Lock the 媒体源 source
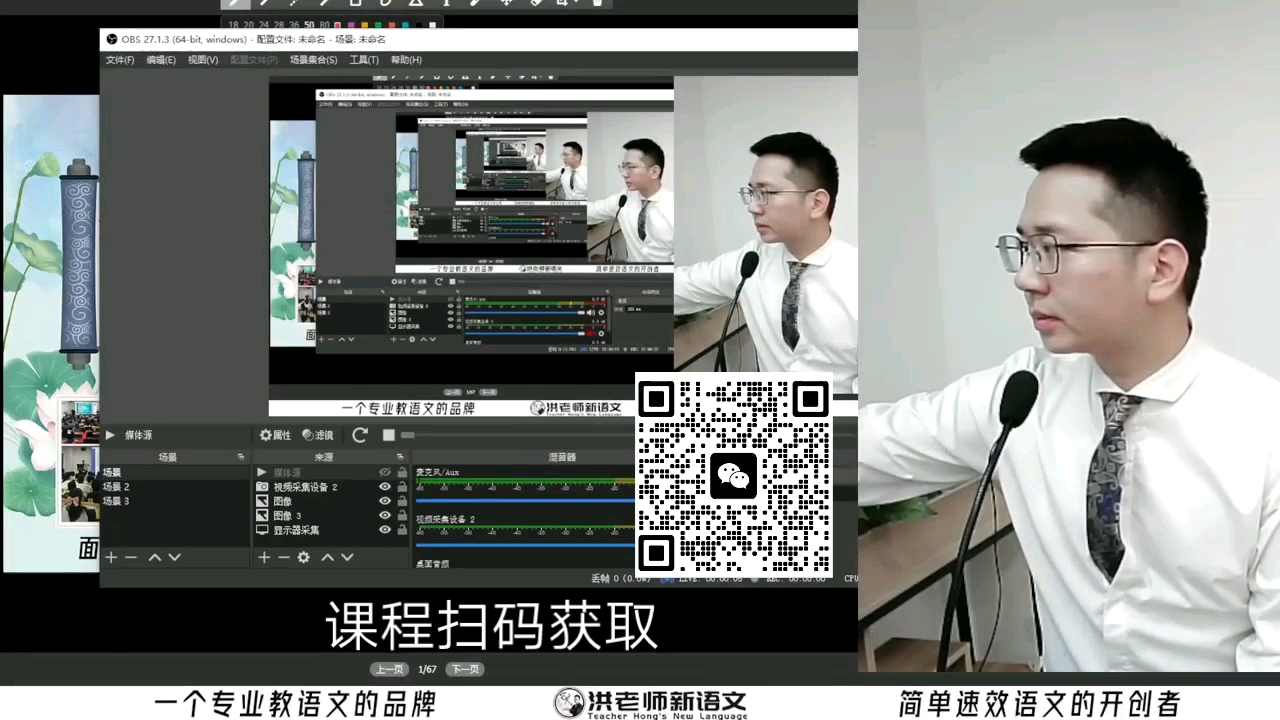 (402, 472)
